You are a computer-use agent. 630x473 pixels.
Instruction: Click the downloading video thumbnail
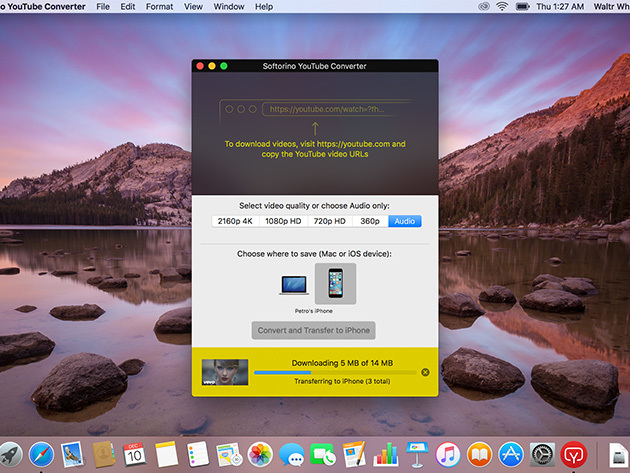coord(225,372)
